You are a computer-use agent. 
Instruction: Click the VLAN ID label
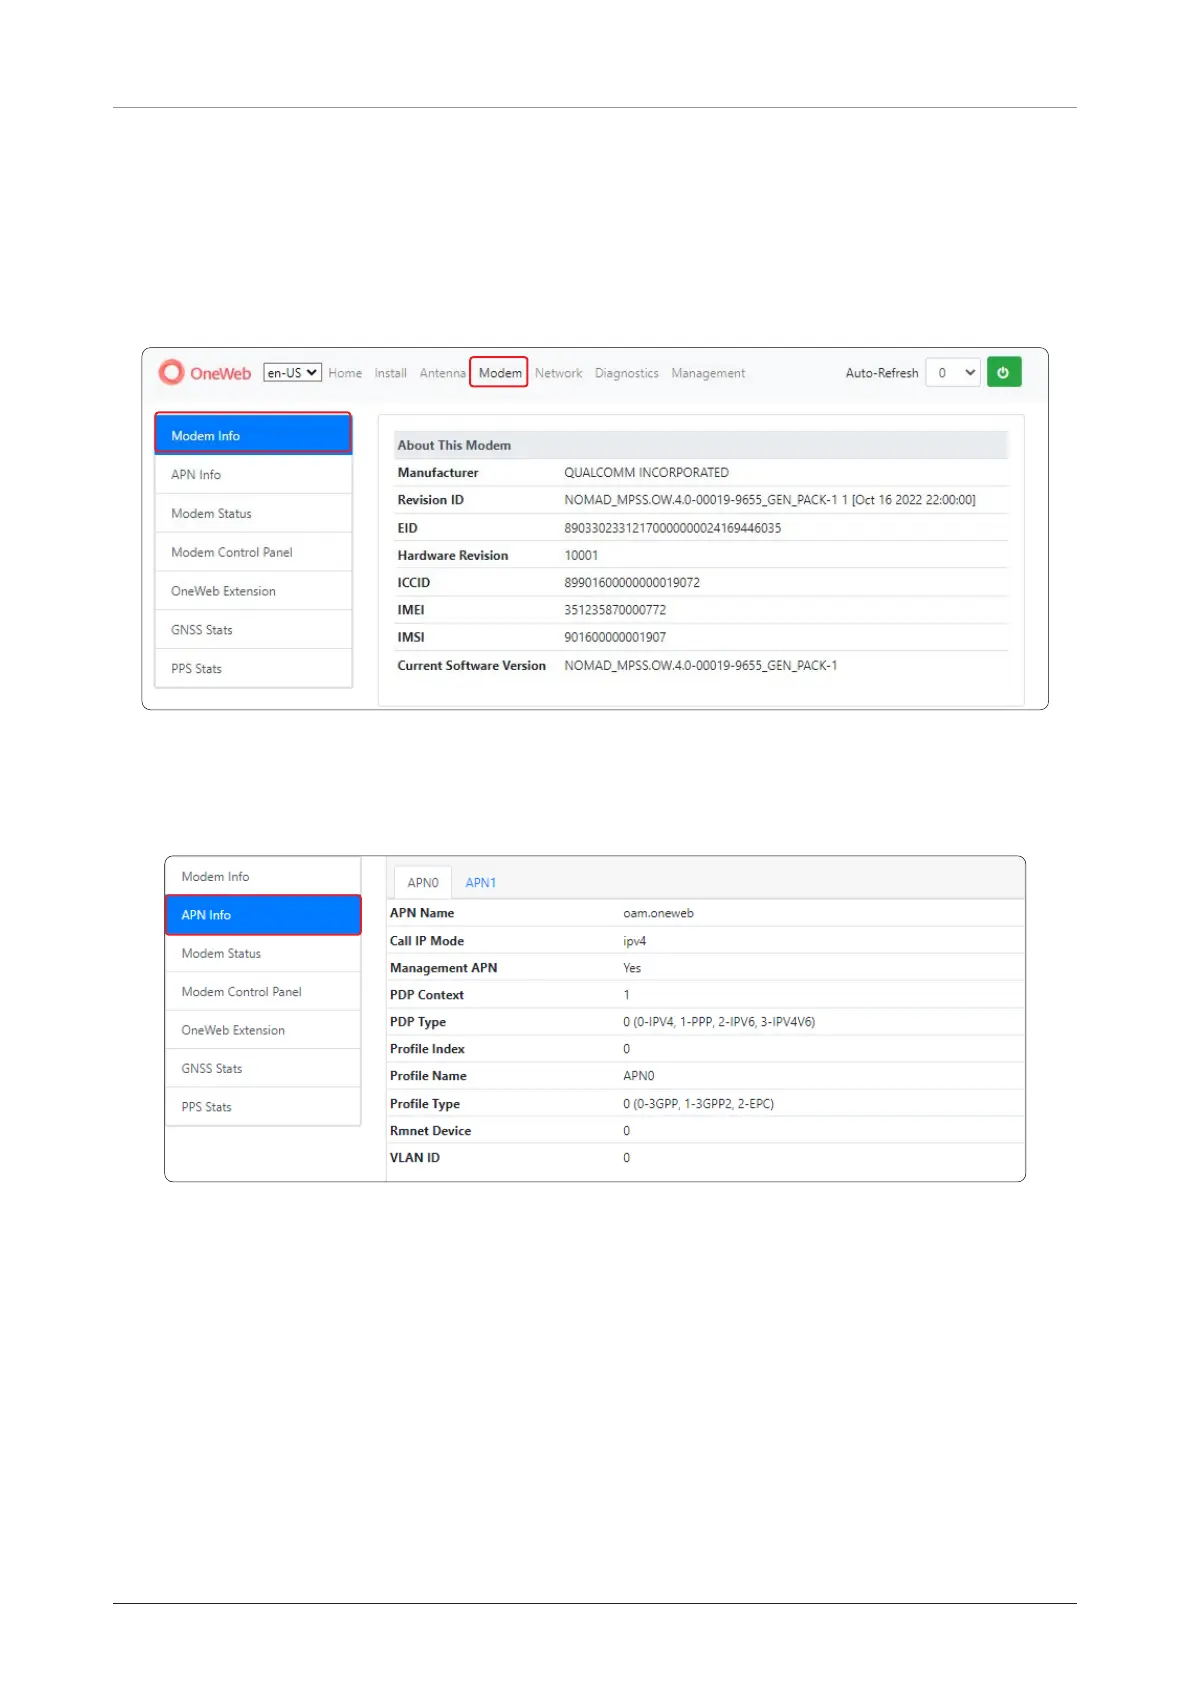(414, 1158)
